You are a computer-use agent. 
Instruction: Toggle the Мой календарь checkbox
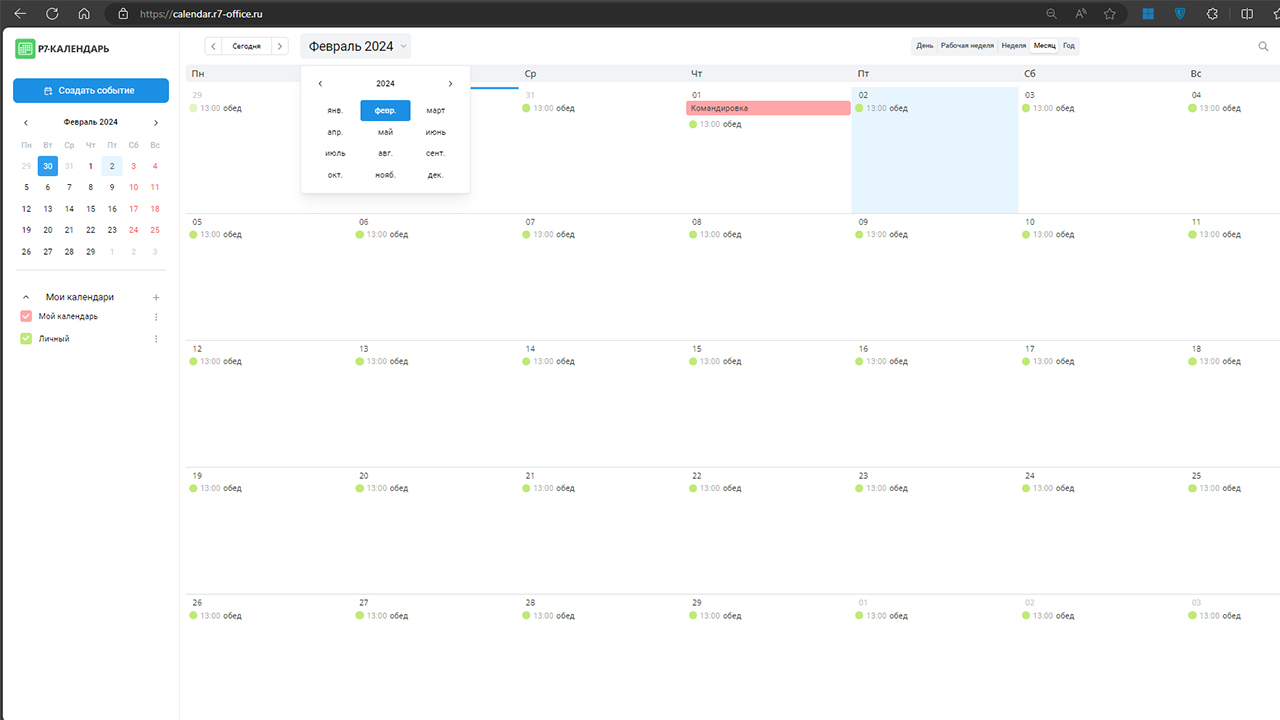pos(27,317)
